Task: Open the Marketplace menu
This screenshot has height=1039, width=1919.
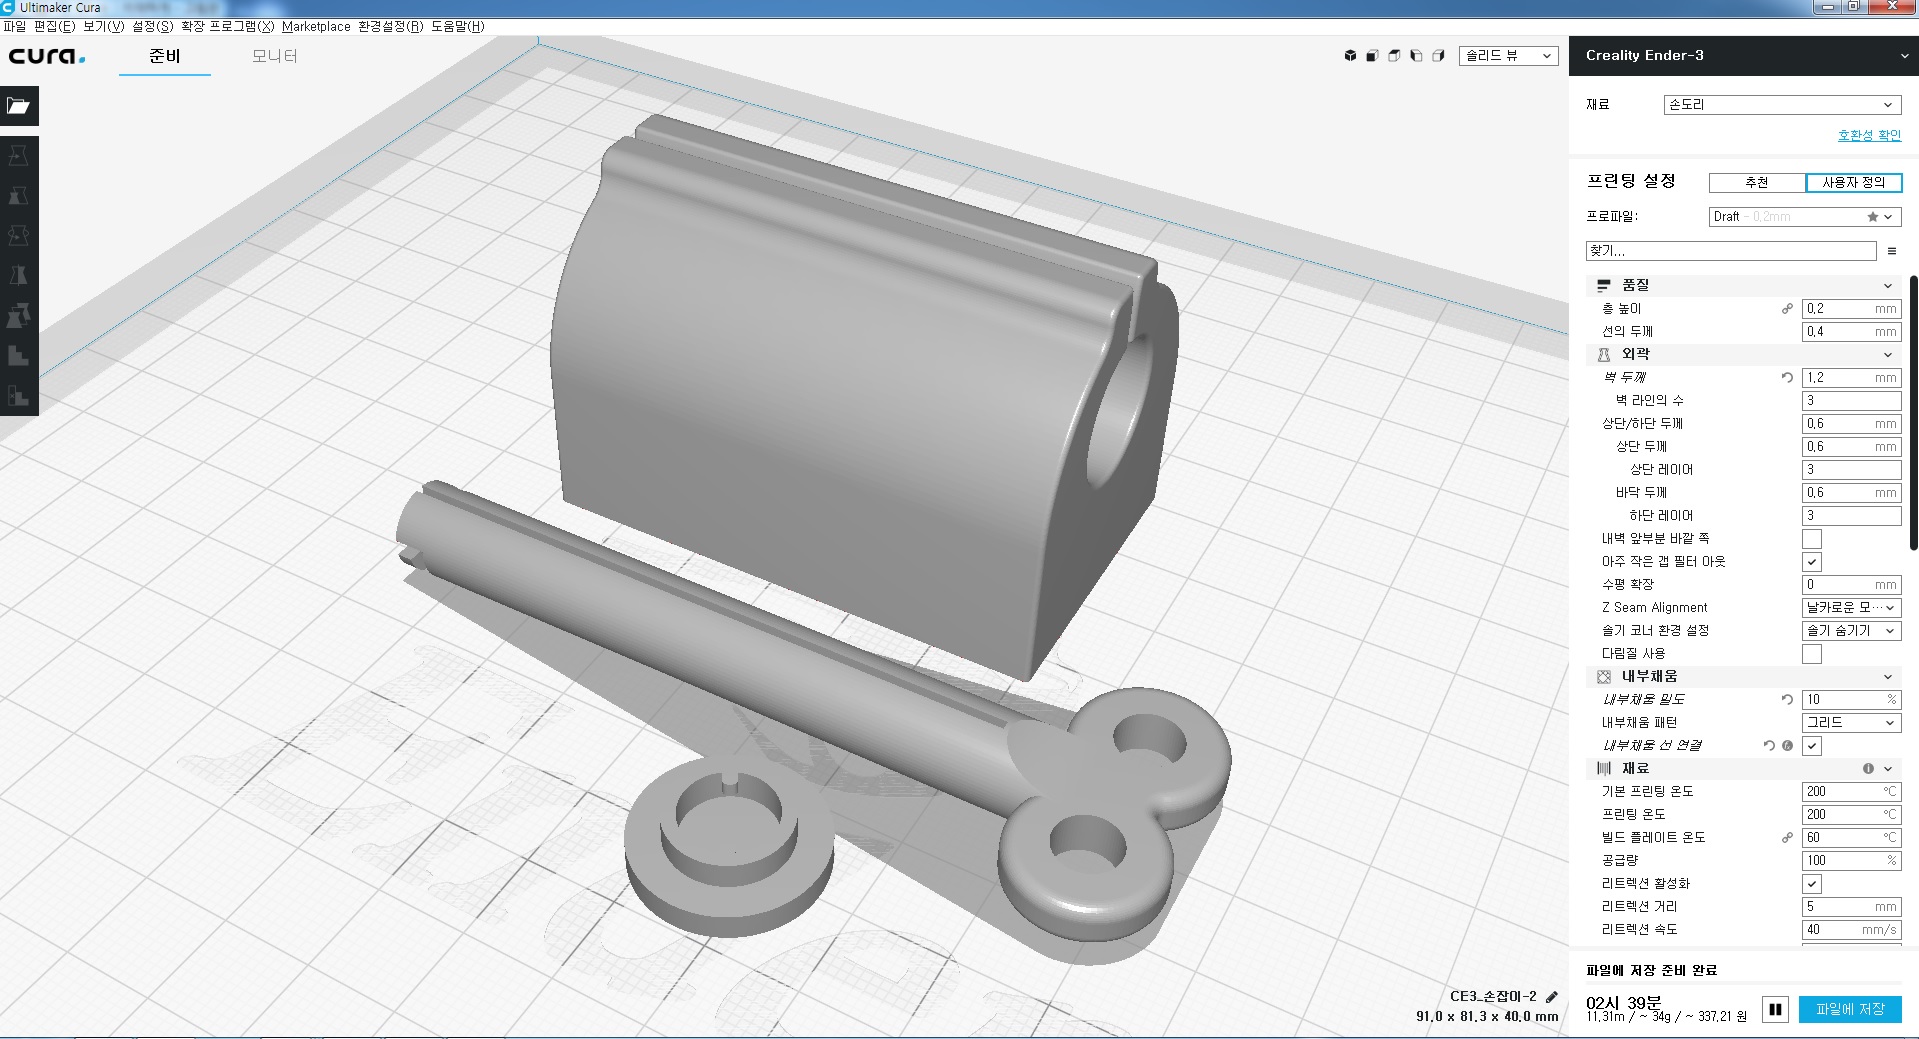Action: coord(316,27)
